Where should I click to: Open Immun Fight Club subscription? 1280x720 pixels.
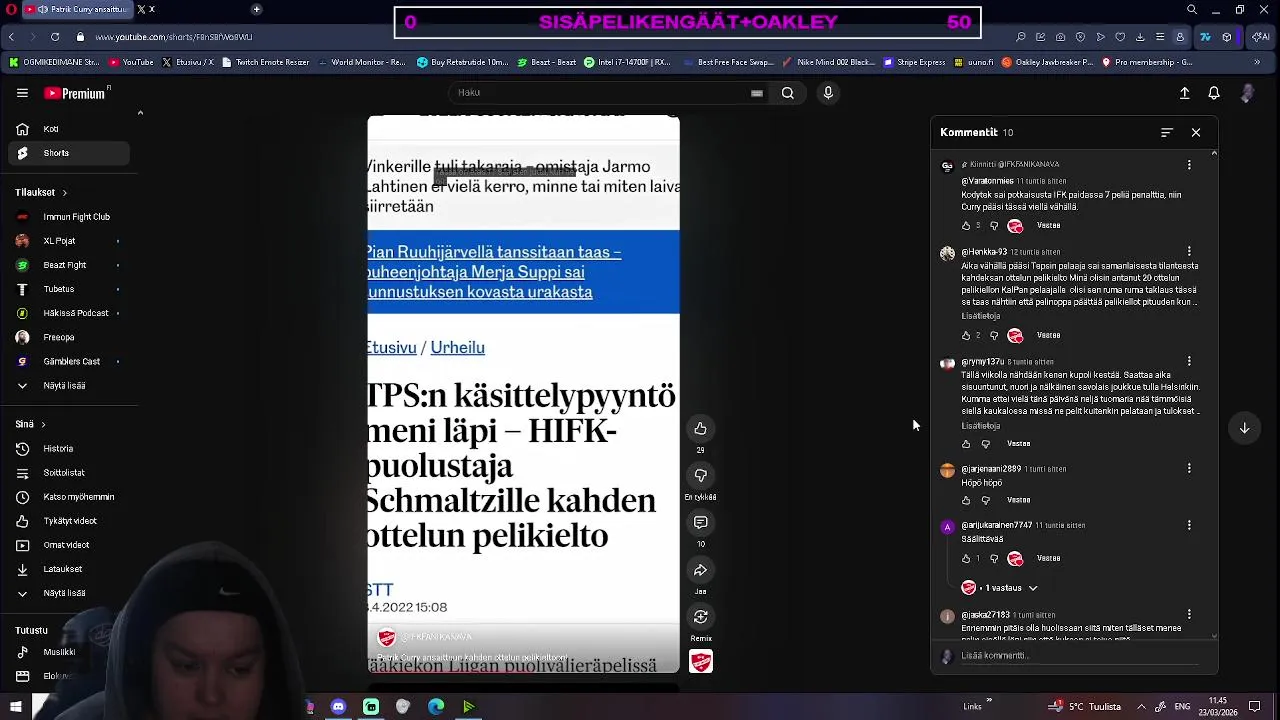pyautogui.click(x=68, y=217)
